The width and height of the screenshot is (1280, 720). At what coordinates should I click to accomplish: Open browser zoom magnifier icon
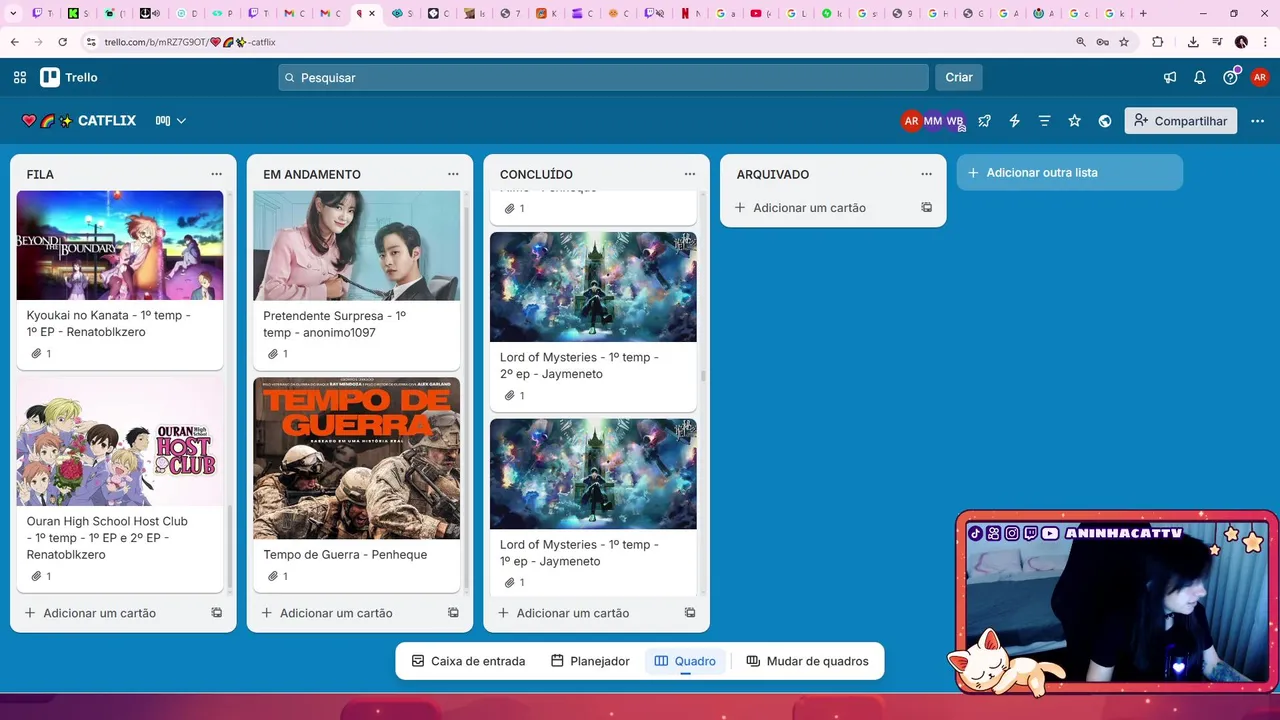pyautogui.click(x=1081, y=42)
